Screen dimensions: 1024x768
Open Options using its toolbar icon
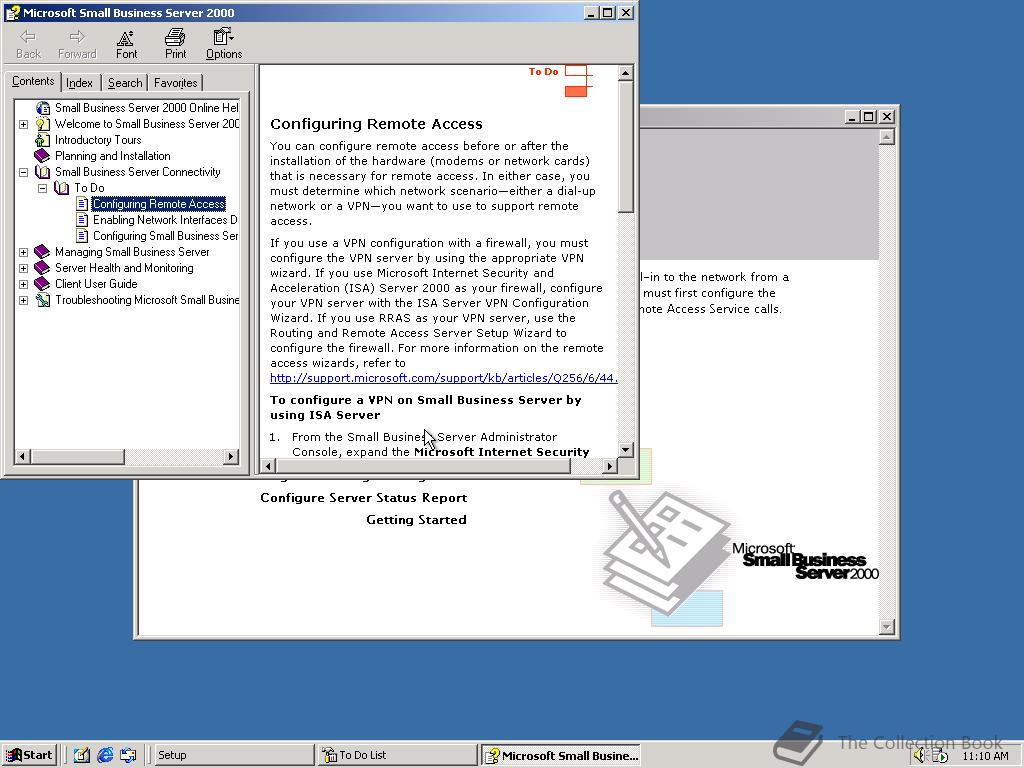tap(222, 44)
